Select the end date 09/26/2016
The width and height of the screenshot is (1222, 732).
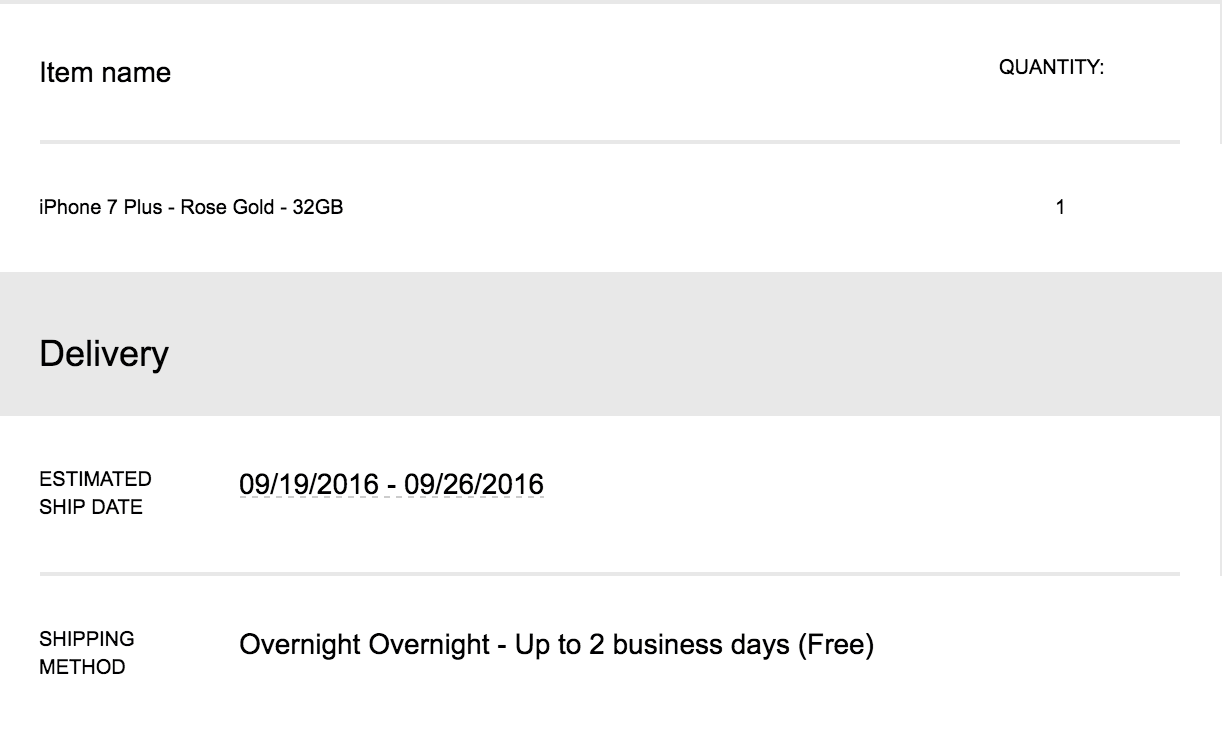pyautogui.click(x=474, y=485)
